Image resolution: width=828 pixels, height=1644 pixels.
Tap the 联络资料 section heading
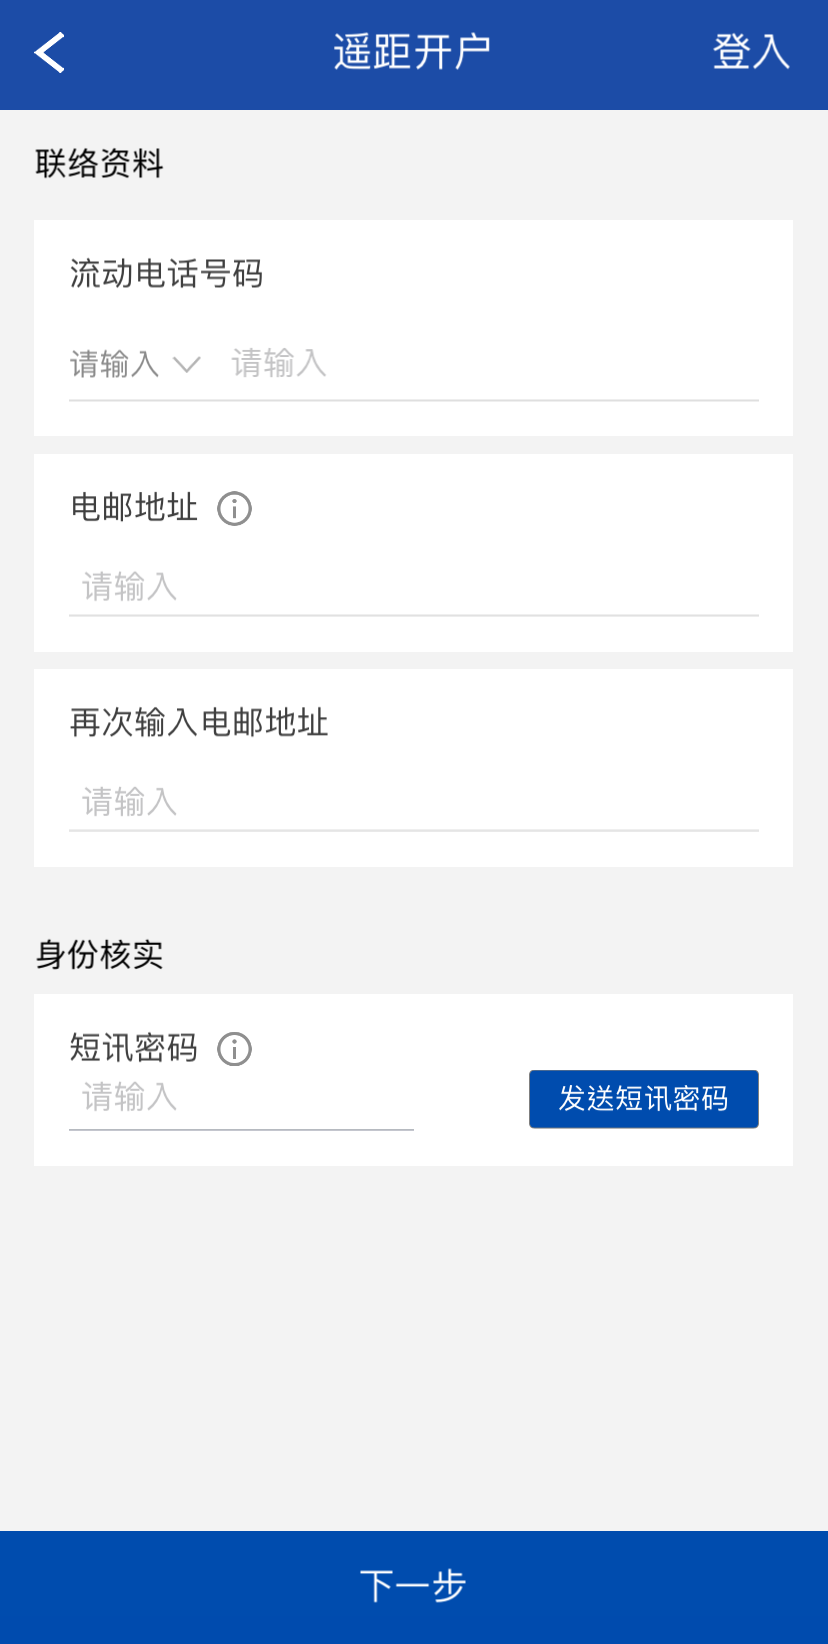pyautogui.click(x=99, y=163)
